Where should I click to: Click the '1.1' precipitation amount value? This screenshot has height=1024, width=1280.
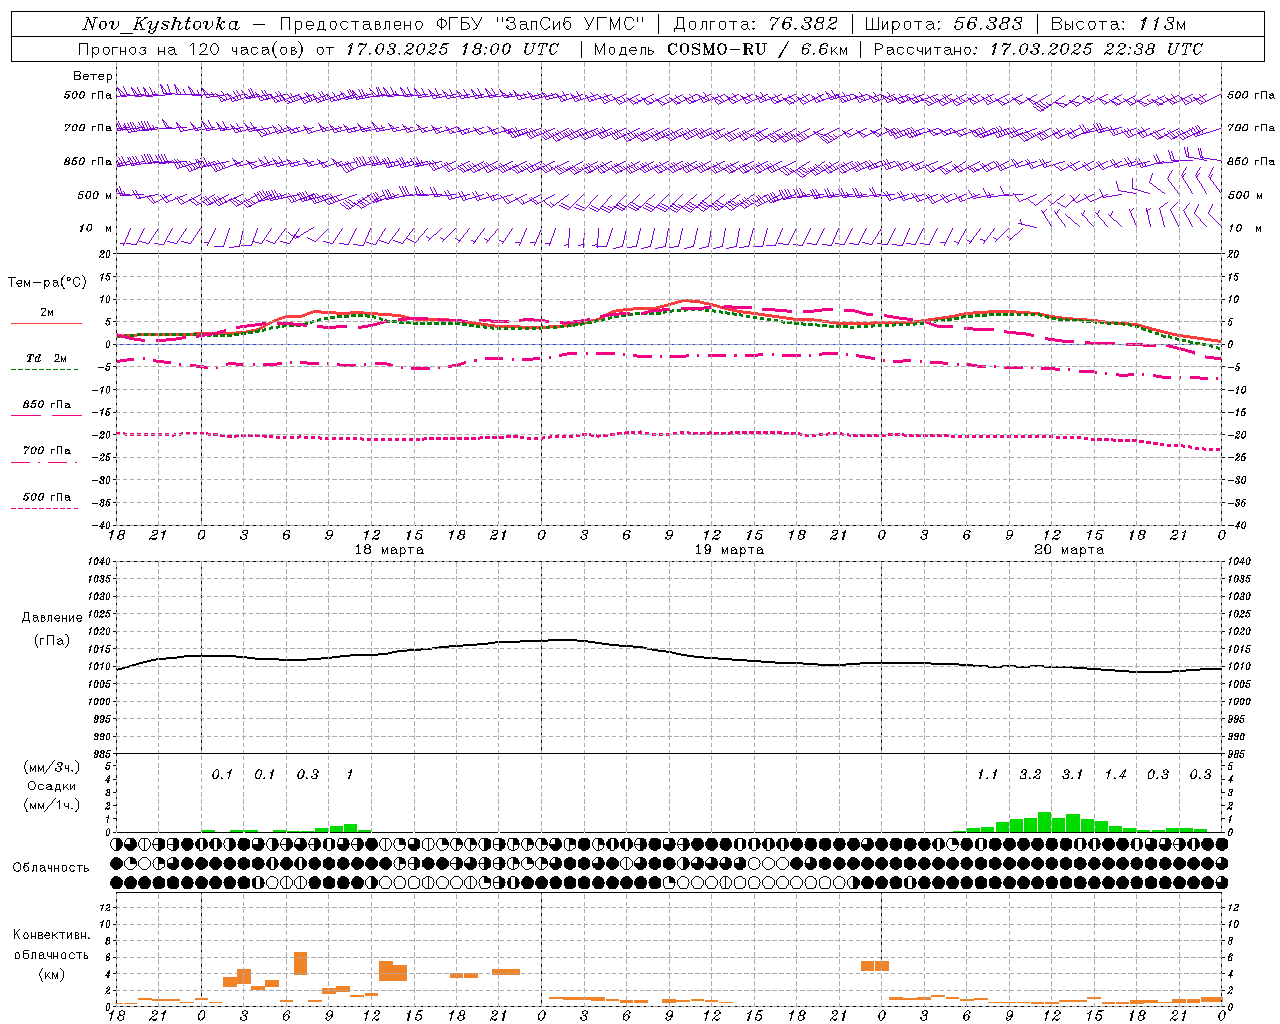click(987, 774)
